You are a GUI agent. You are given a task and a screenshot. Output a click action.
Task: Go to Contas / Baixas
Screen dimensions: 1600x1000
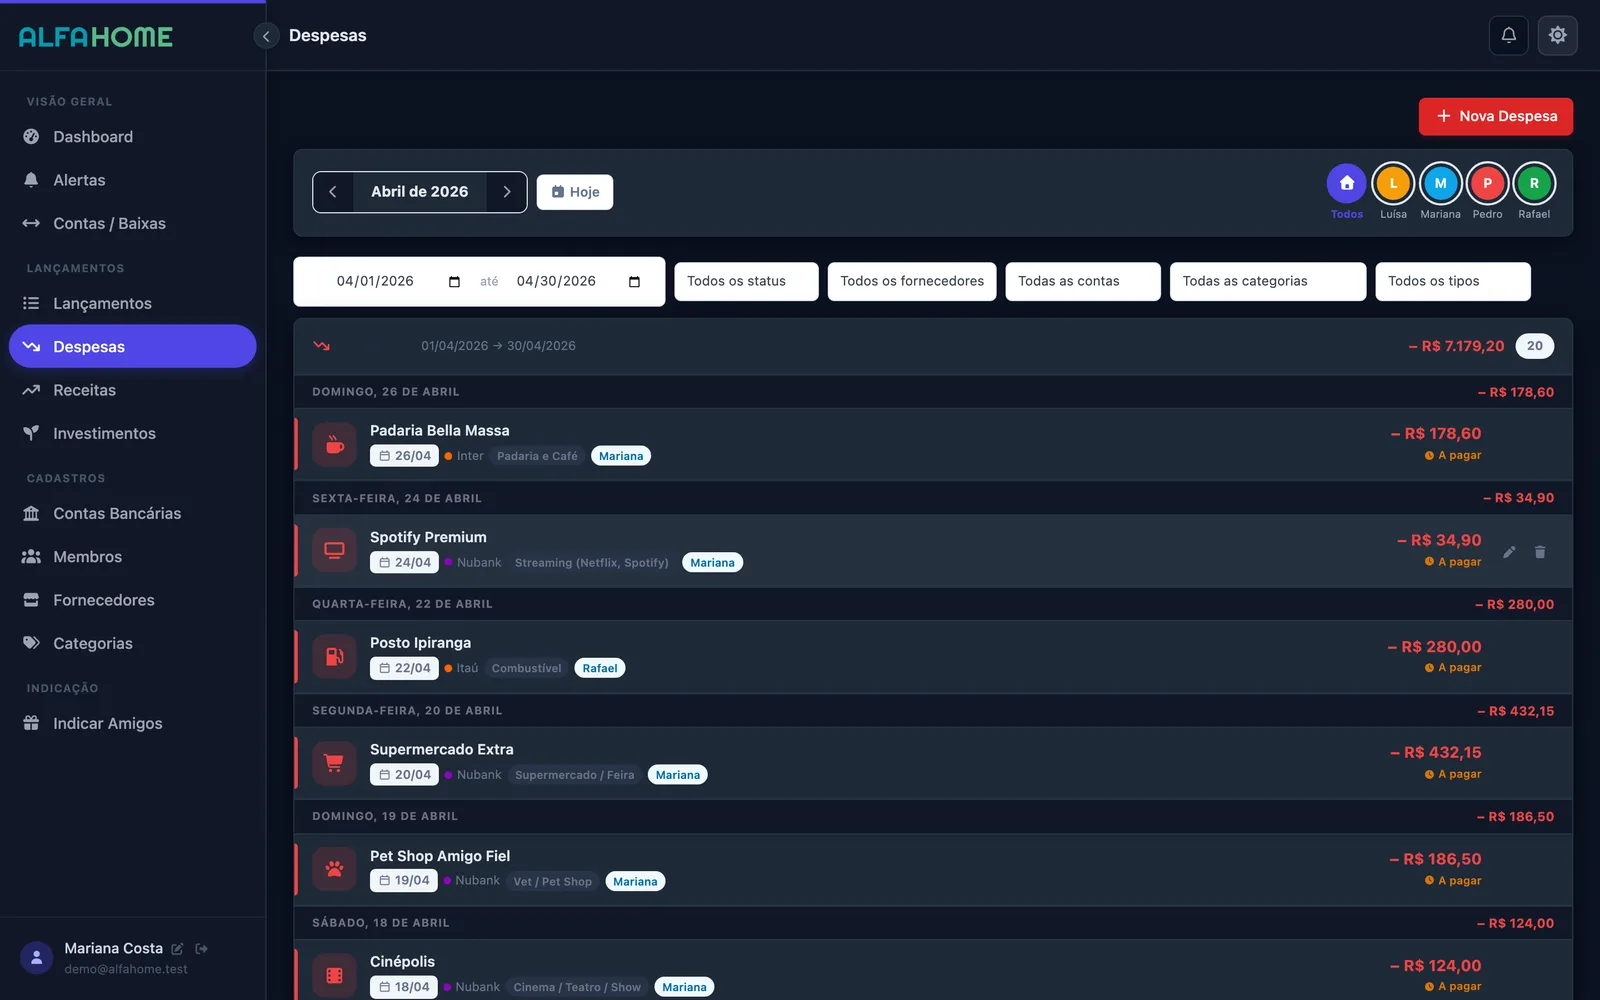pos(133,223)
